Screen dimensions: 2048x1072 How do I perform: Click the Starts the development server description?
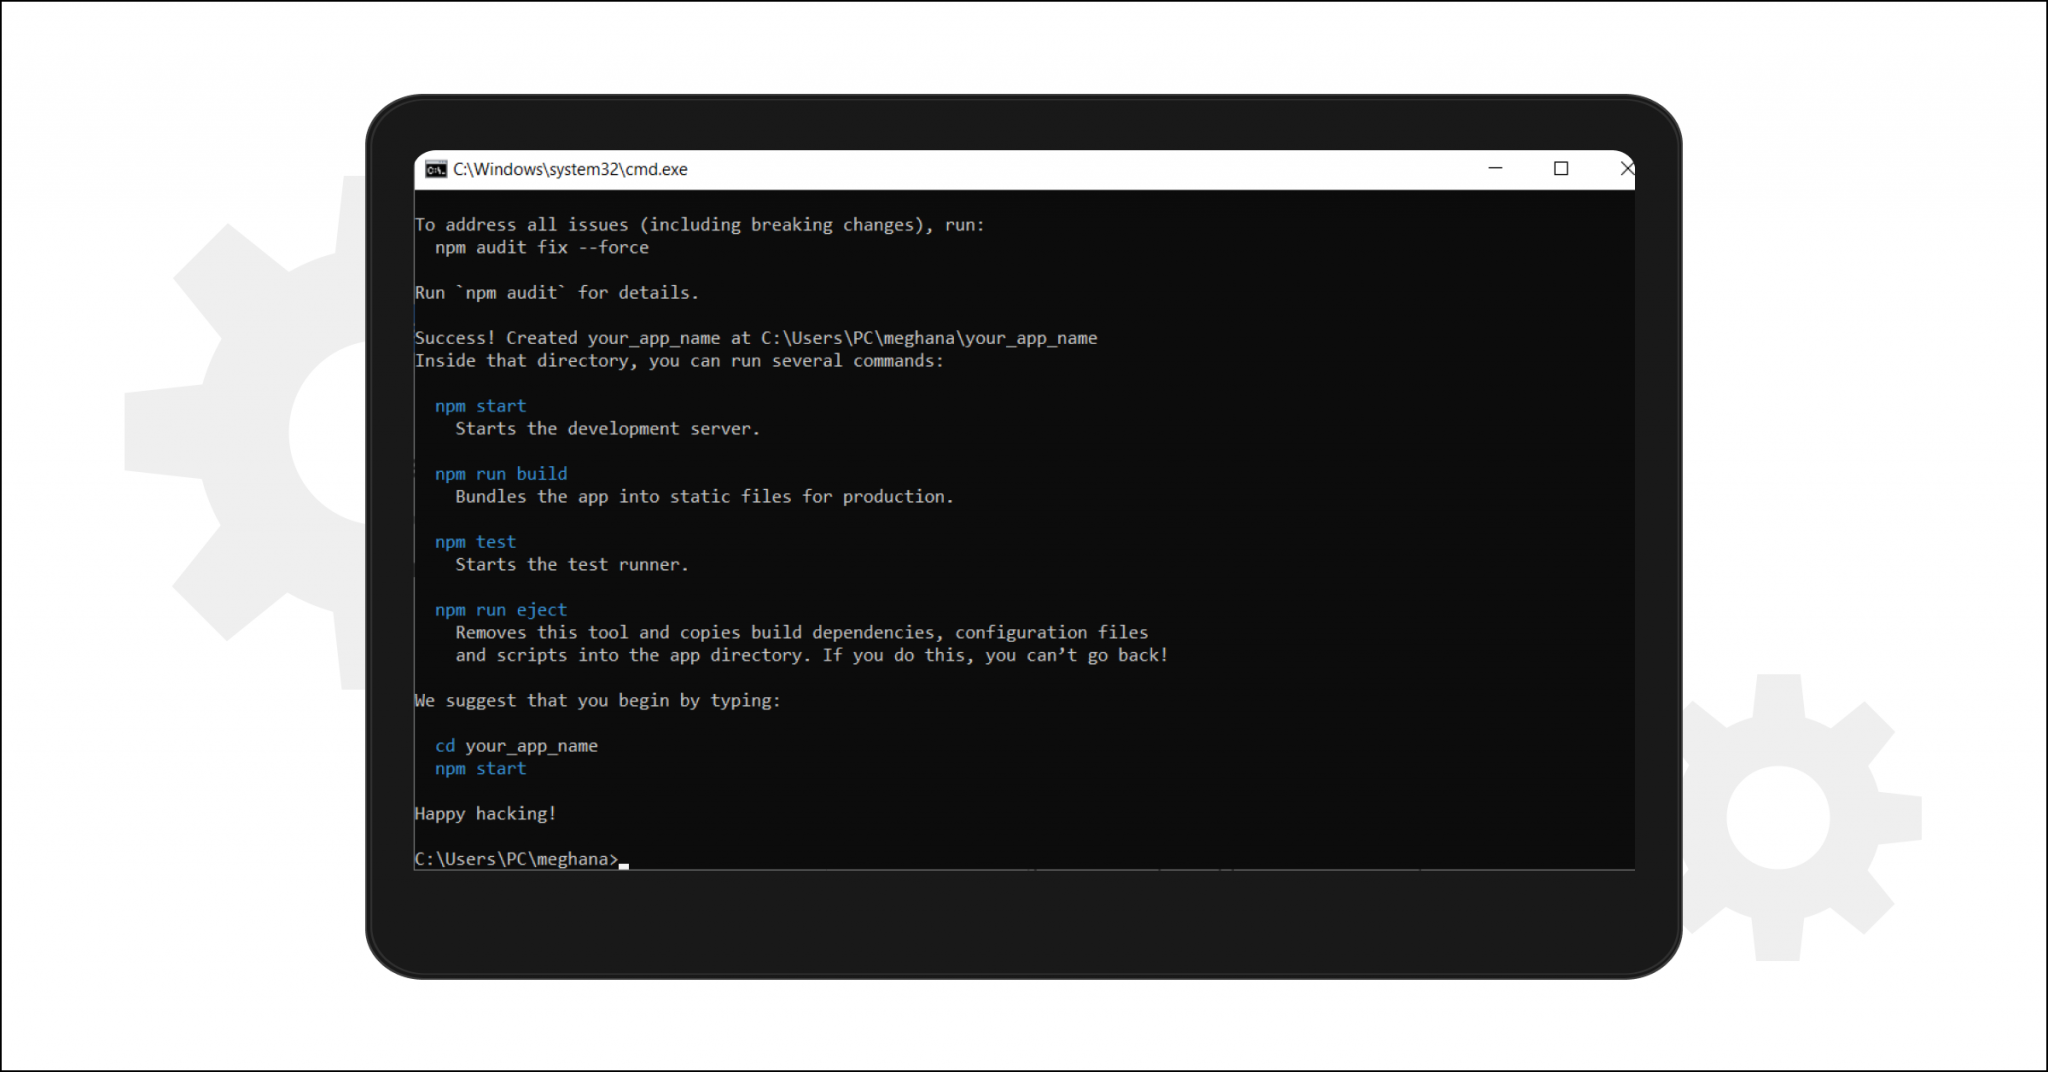[x=608, y=428]
